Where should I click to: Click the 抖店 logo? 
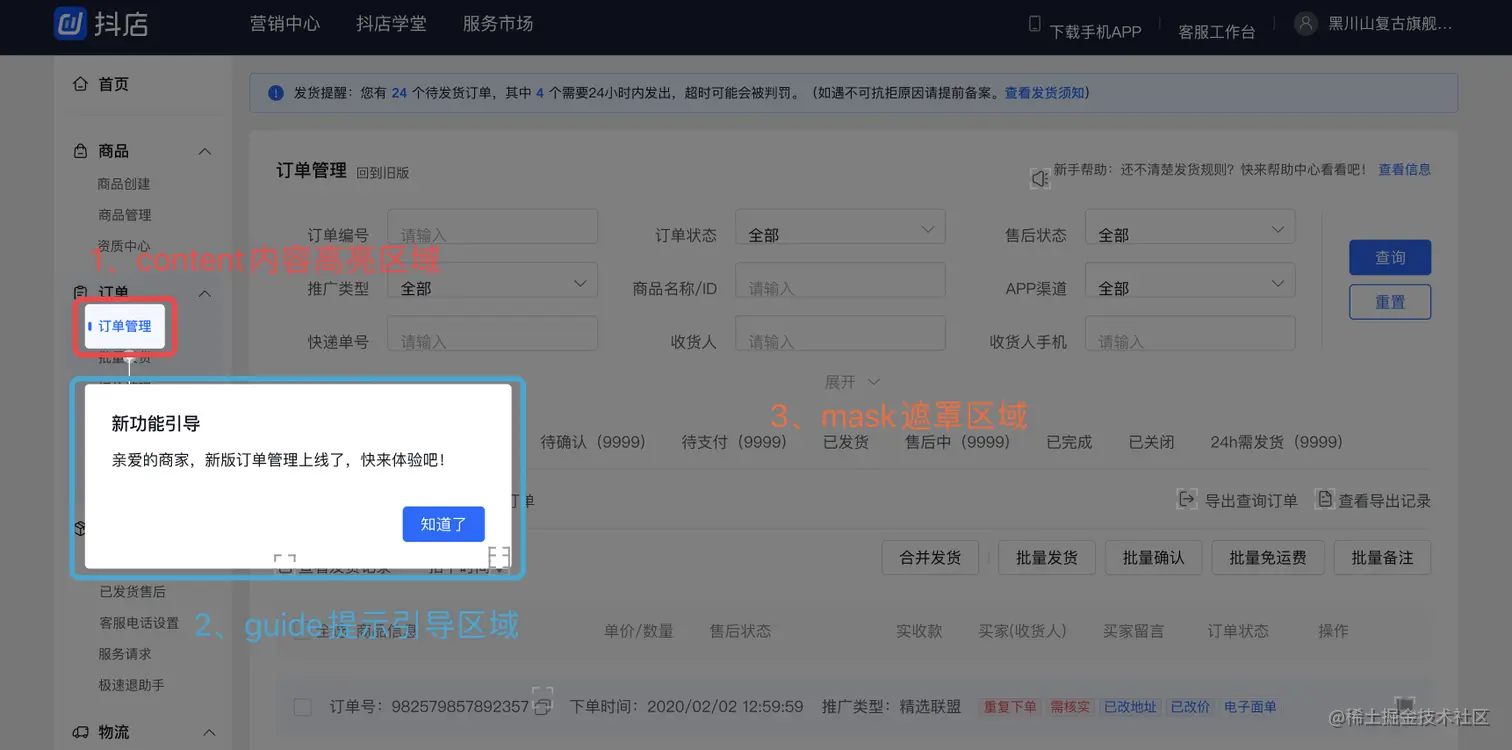click(101, 24)
